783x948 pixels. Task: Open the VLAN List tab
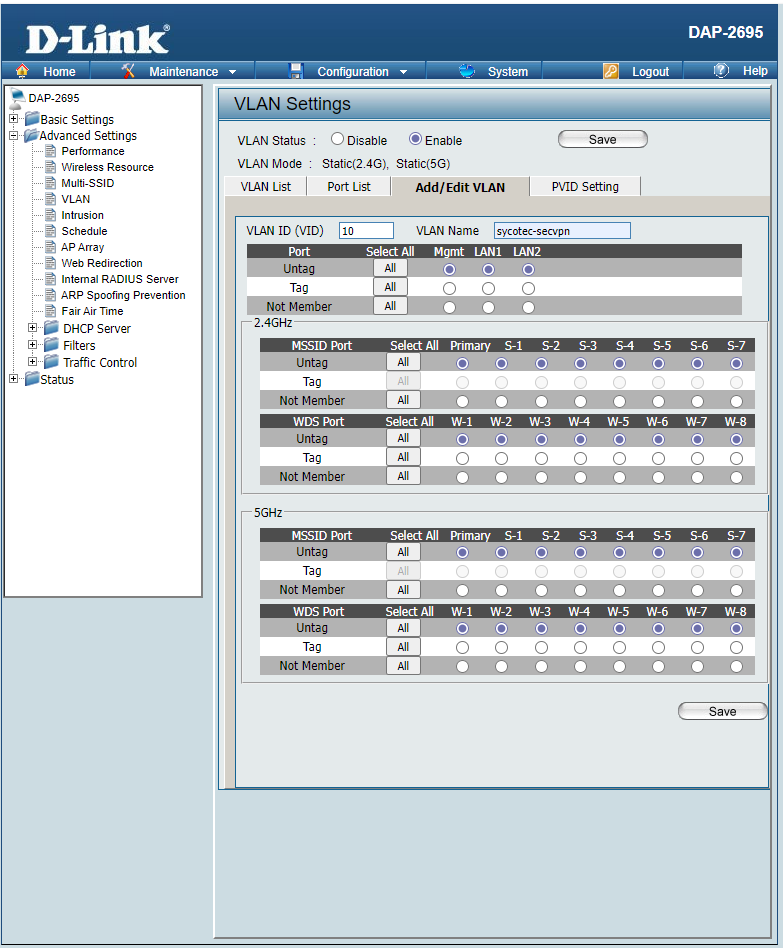pos(266,187)
